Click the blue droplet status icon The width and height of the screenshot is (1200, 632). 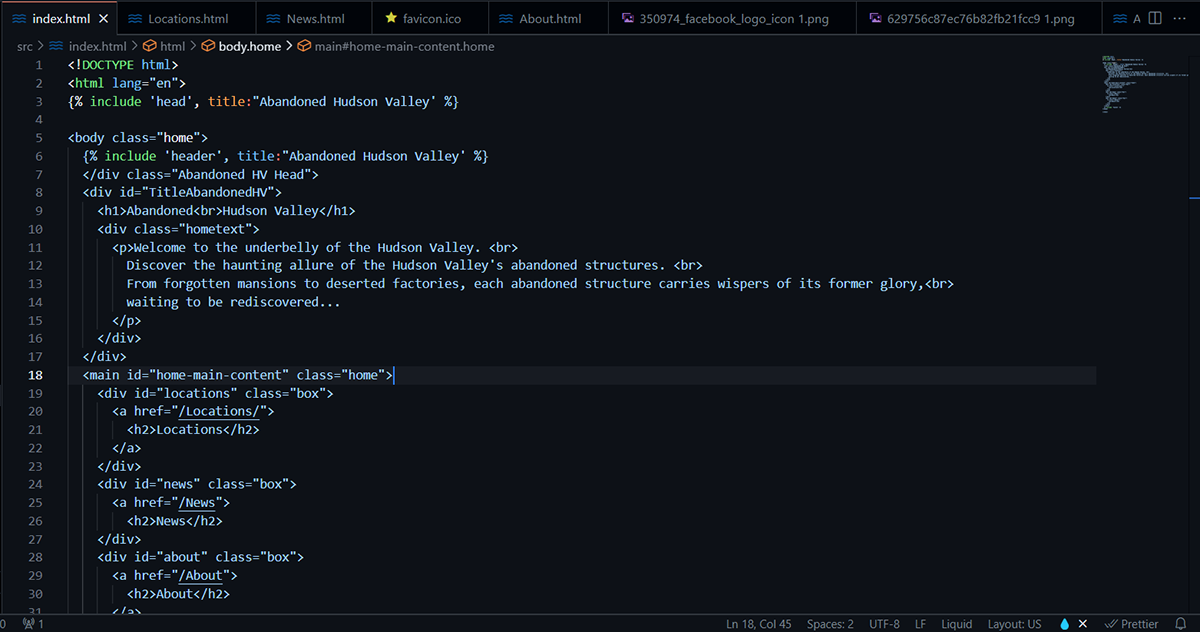[1064, 624]
